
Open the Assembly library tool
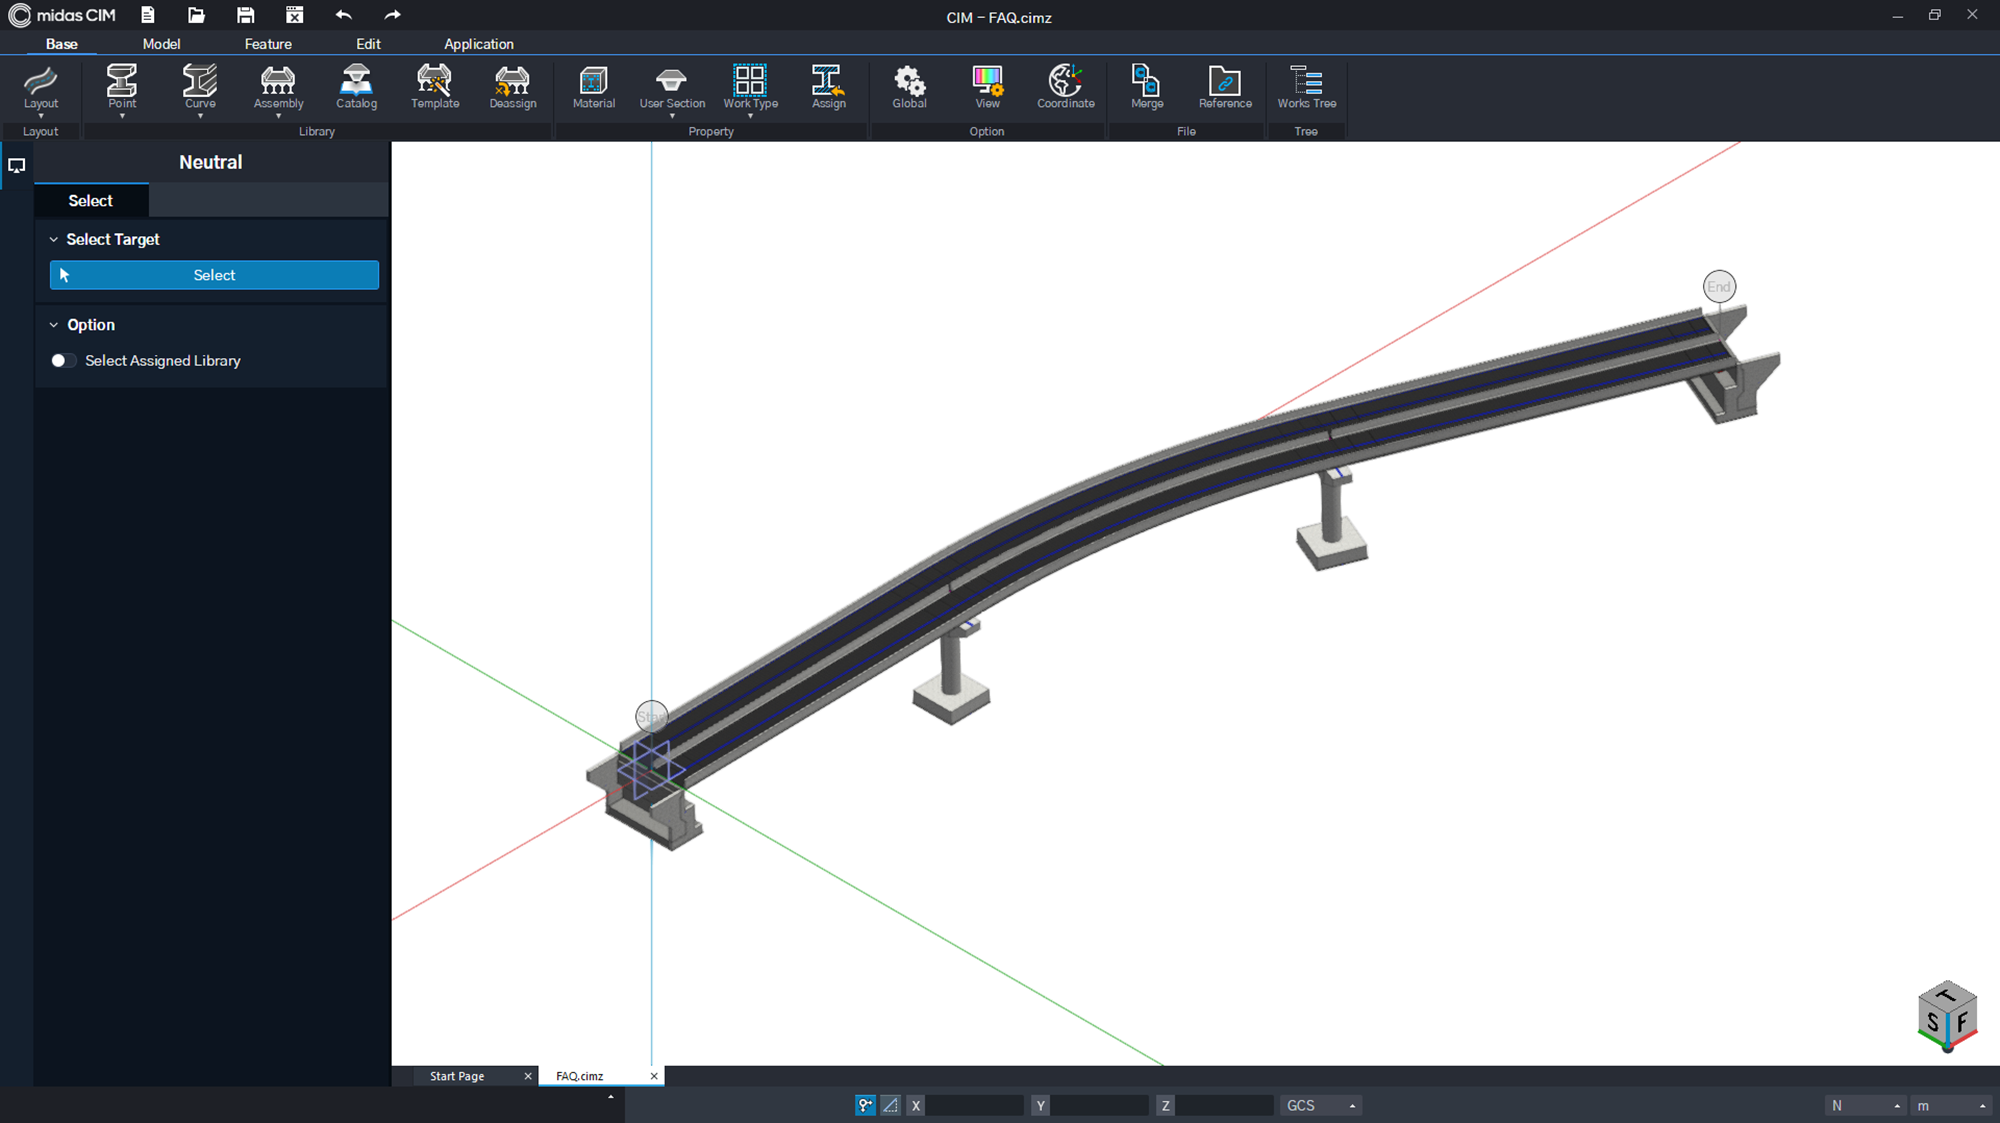278,88
